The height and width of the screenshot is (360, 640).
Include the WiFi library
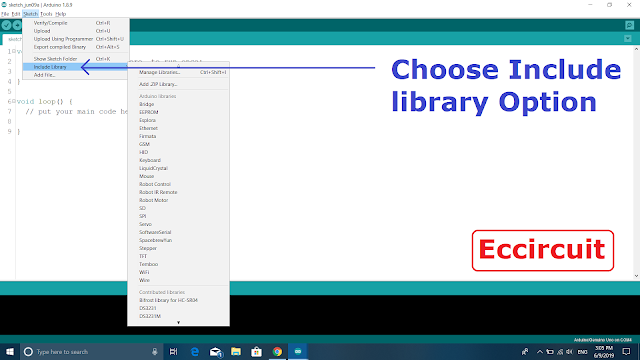click(178, 272)
